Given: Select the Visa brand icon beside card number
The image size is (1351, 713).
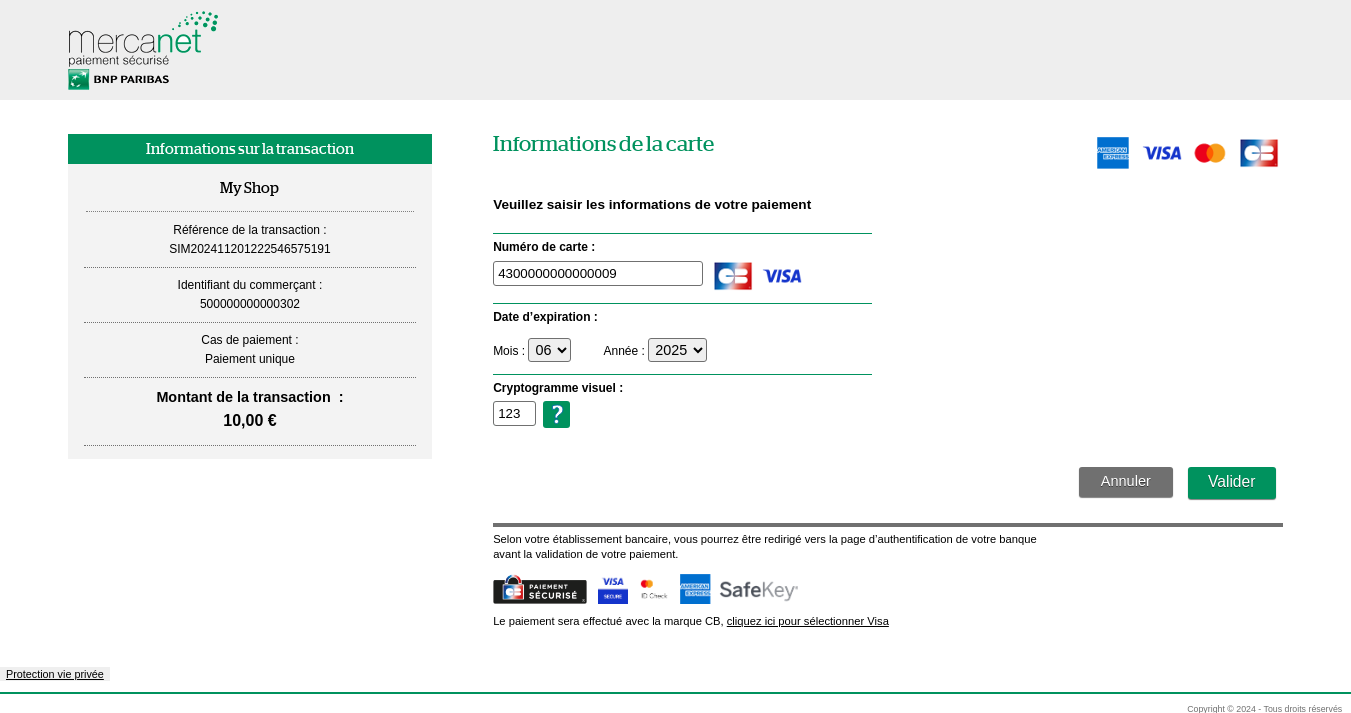Looking at the screenshot, I should [x=782, y=276].
